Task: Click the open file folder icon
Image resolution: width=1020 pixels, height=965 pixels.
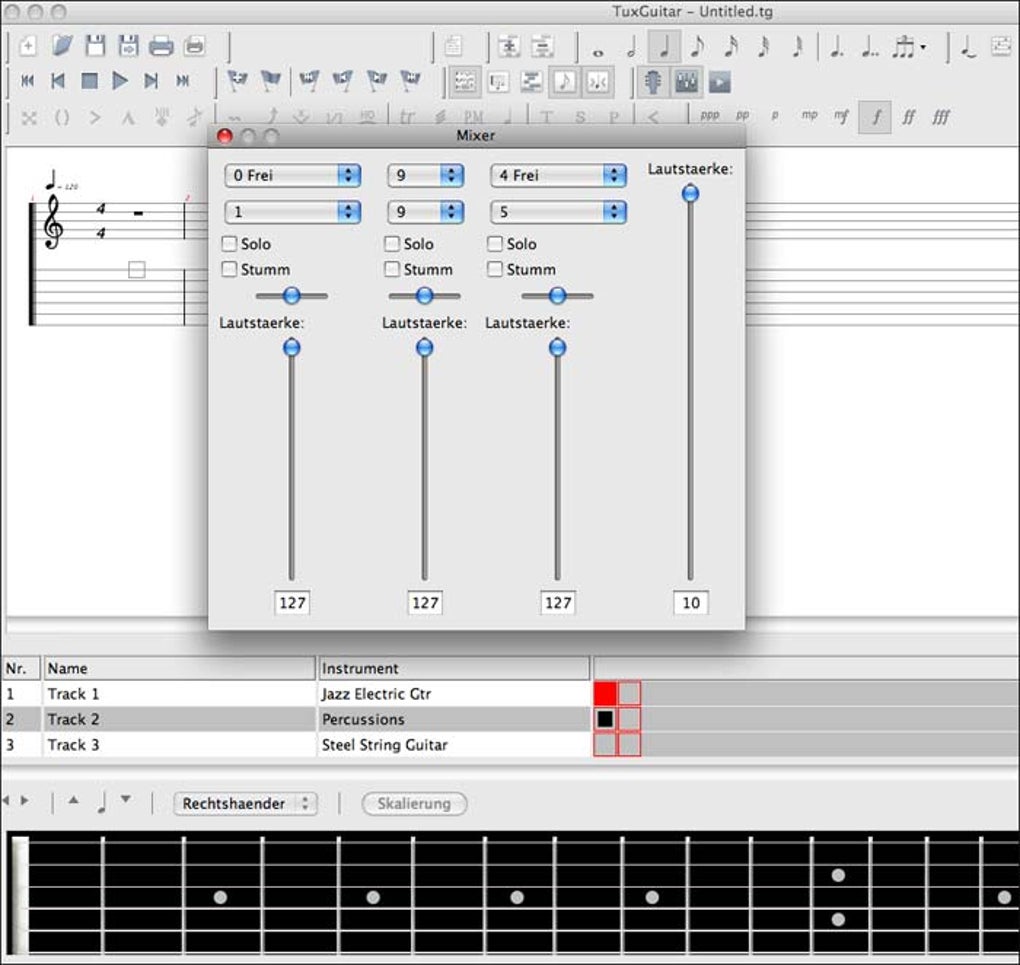Action: tap(62, 46)
